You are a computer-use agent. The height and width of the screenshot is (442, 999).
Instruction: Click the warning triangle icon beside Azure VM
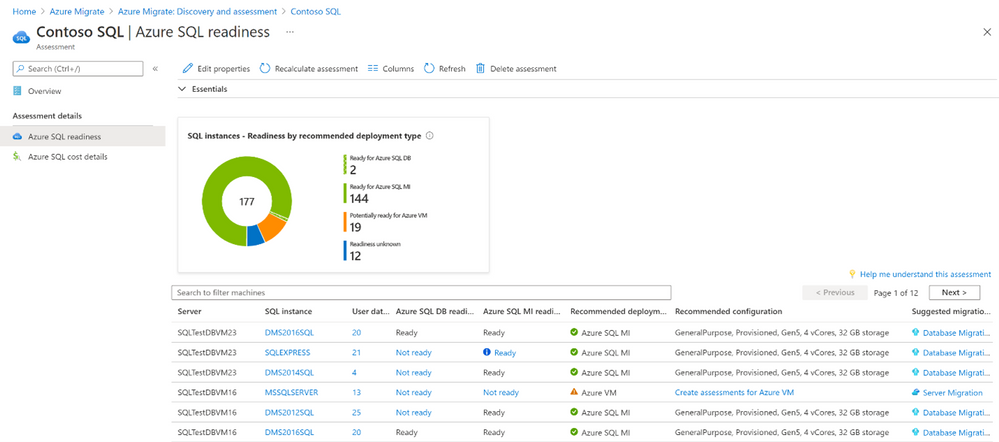574,392
